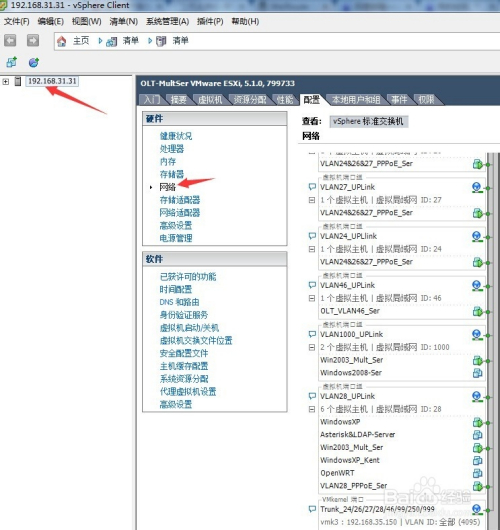
Task: Open the 文件(F) menu
Action: pyautogui.click(x=17, y=22)
